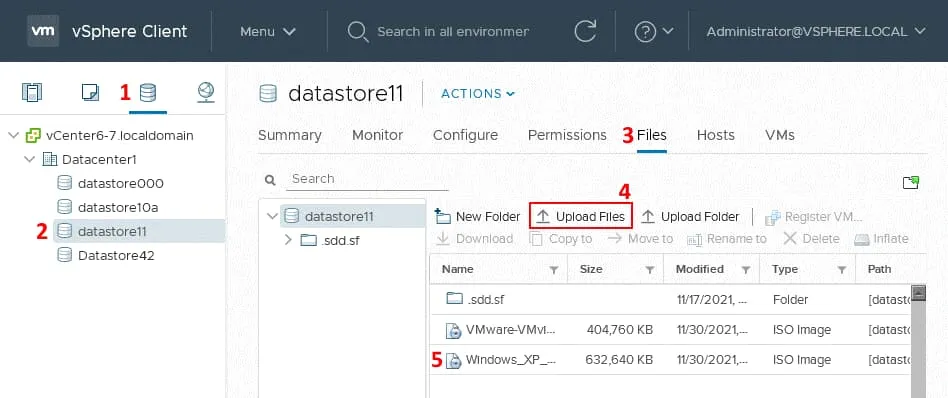Click the Size column filter icon
This screenshot has height=398, width=948.
click(x=649, y=270)
